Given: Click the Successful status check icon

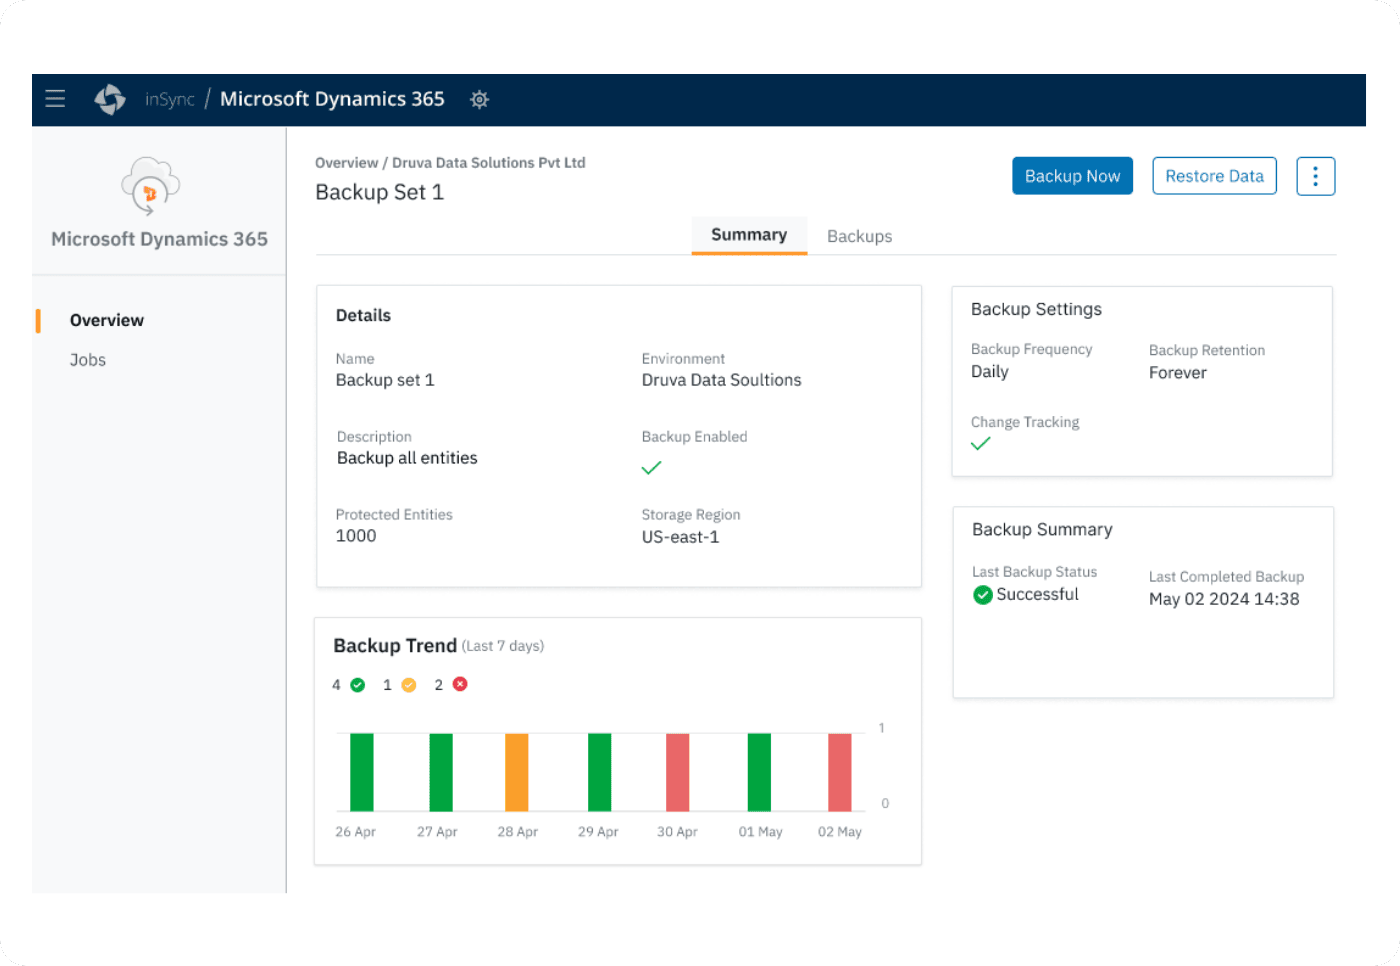Looking at the screenshot, I should 983,595.
